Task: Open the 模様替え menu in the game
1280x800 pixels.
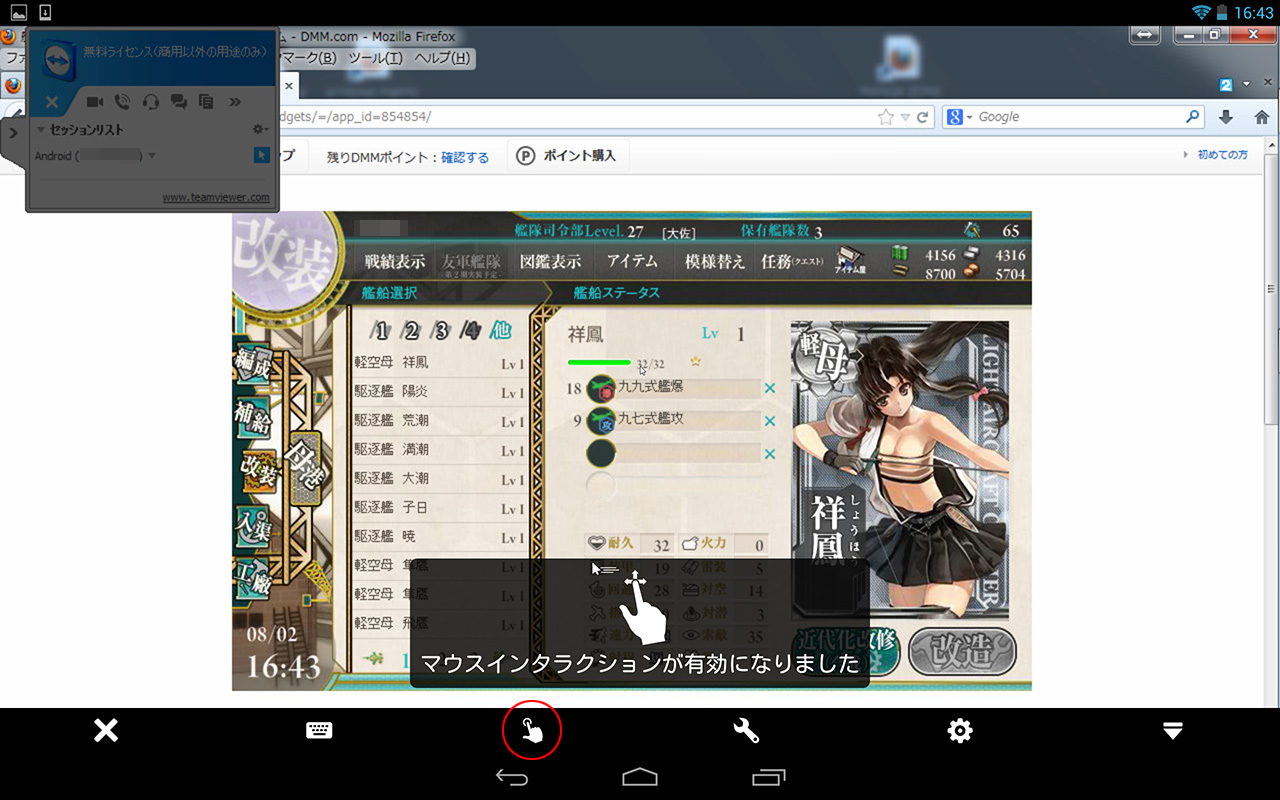Action: (x=715, y=262)
